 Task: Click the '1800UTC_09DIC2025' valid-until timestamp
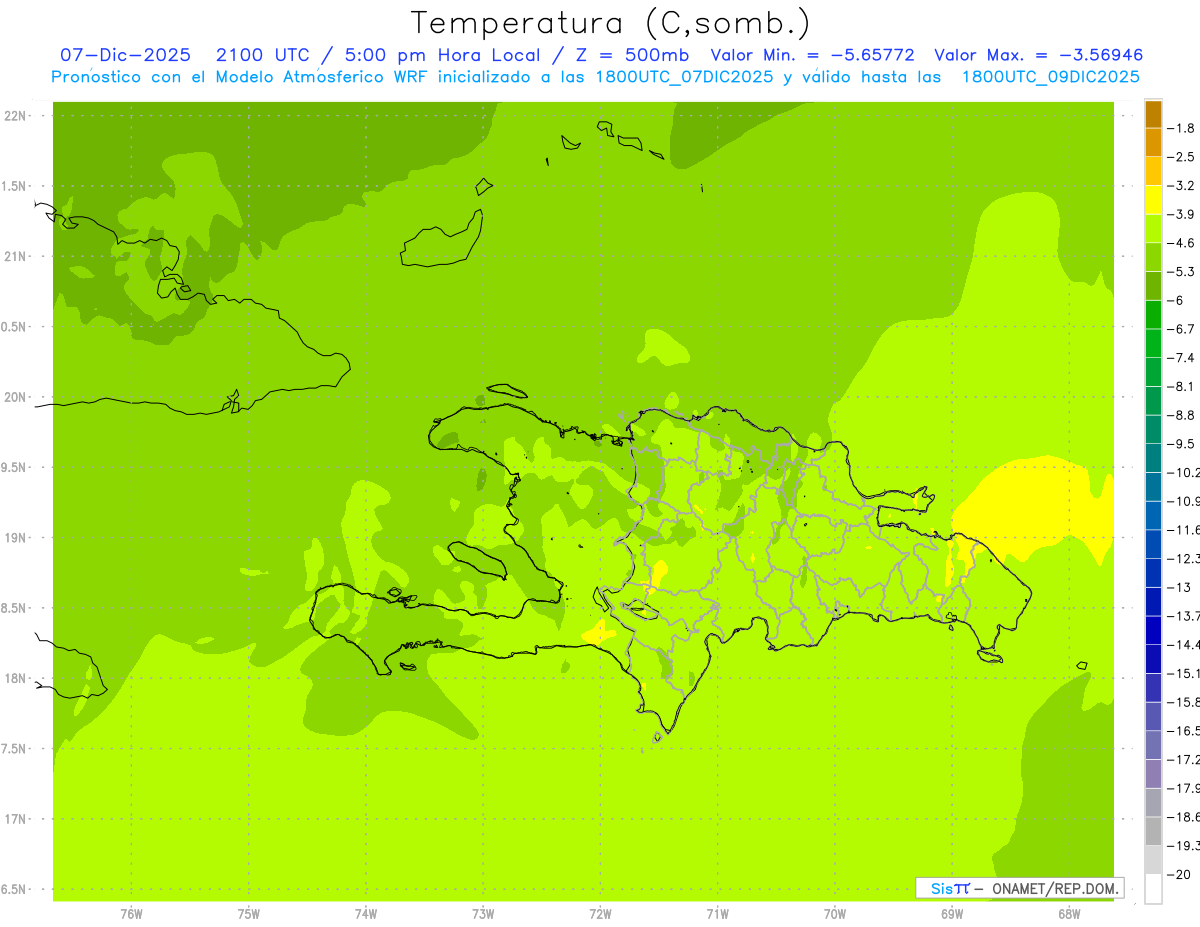[1050, 77]
